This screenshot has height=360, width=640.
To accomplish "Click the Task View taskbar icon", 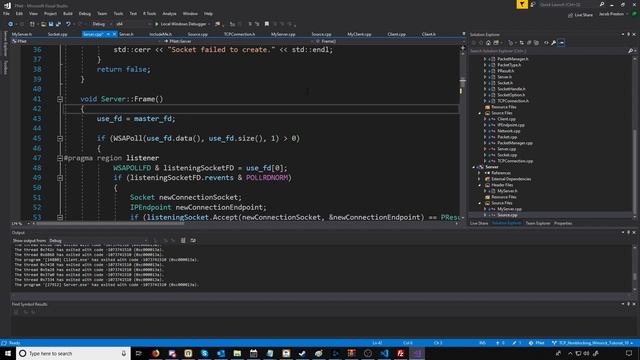I will (139, 353).
